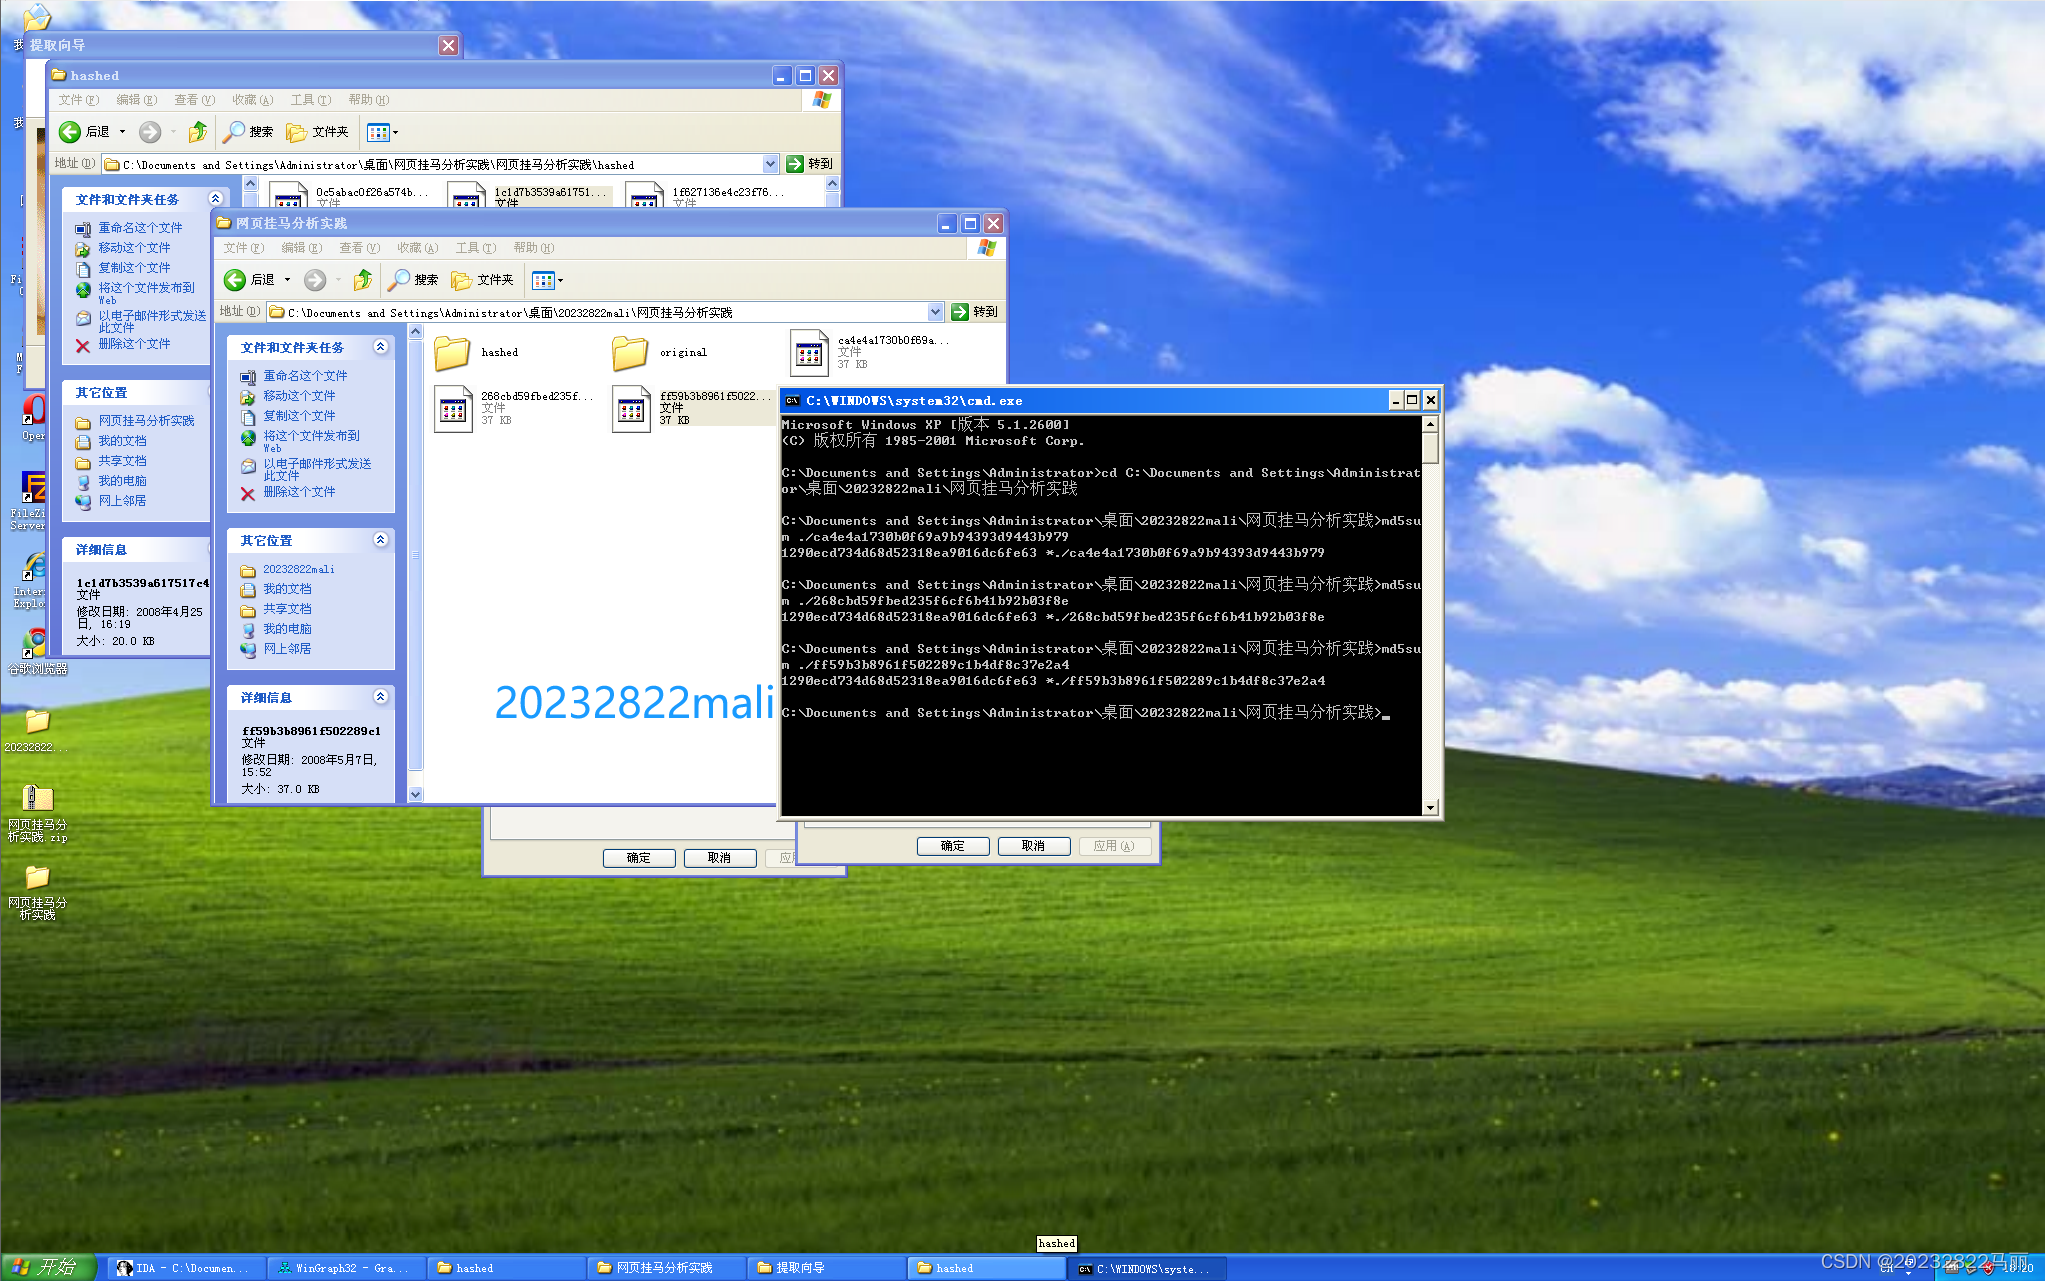The width and height of the screenshot is (2045, 1281).
Task: Click 转到 Go button in hashed window
Action: pyautogui.click(x=809, y=164)
